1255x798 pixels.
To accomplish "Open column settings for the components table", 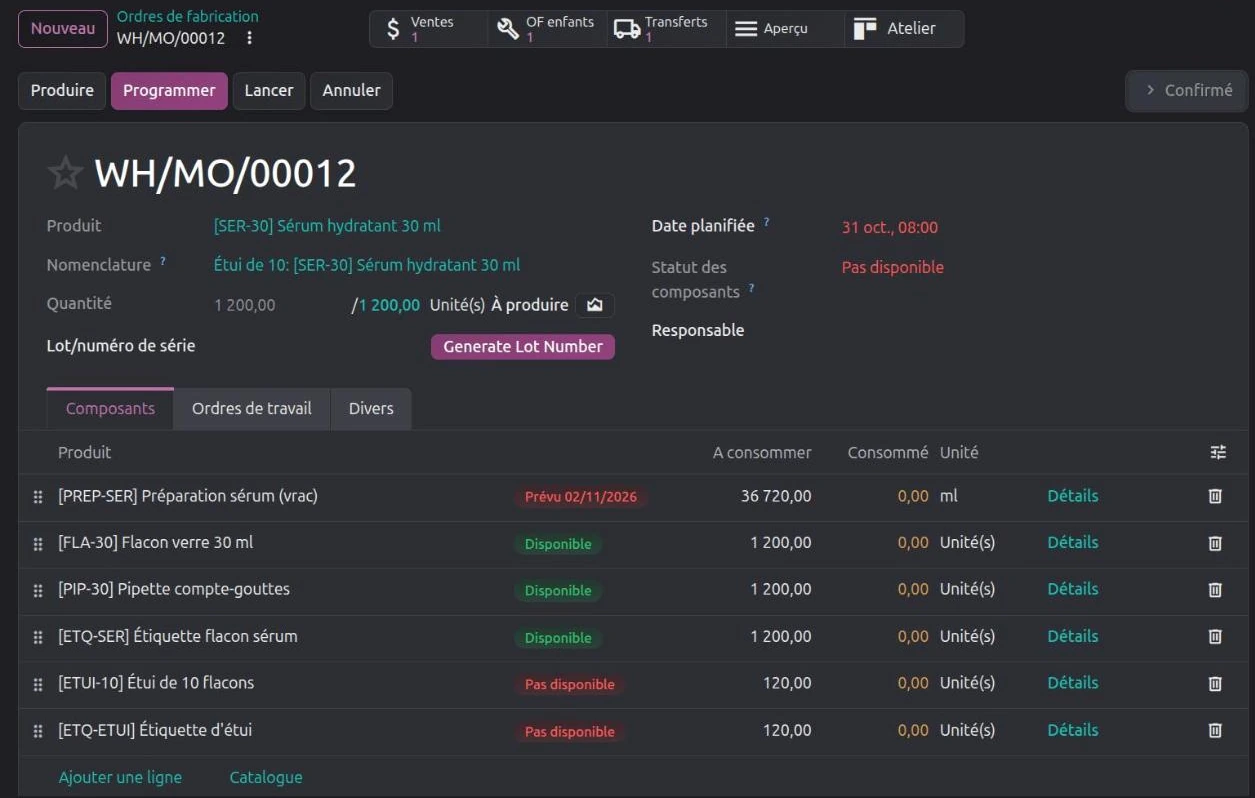I will (x=1217, y=453).
